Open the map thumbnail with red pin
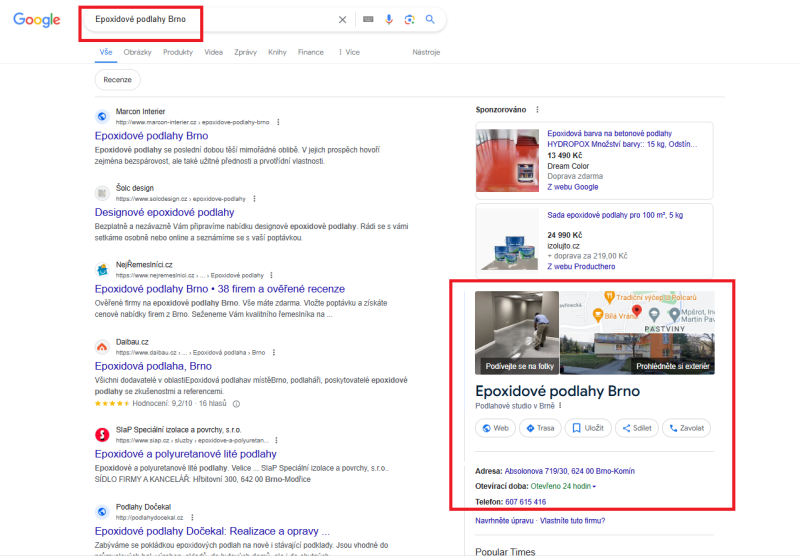 pyautogui.click(x=637, y=312)
